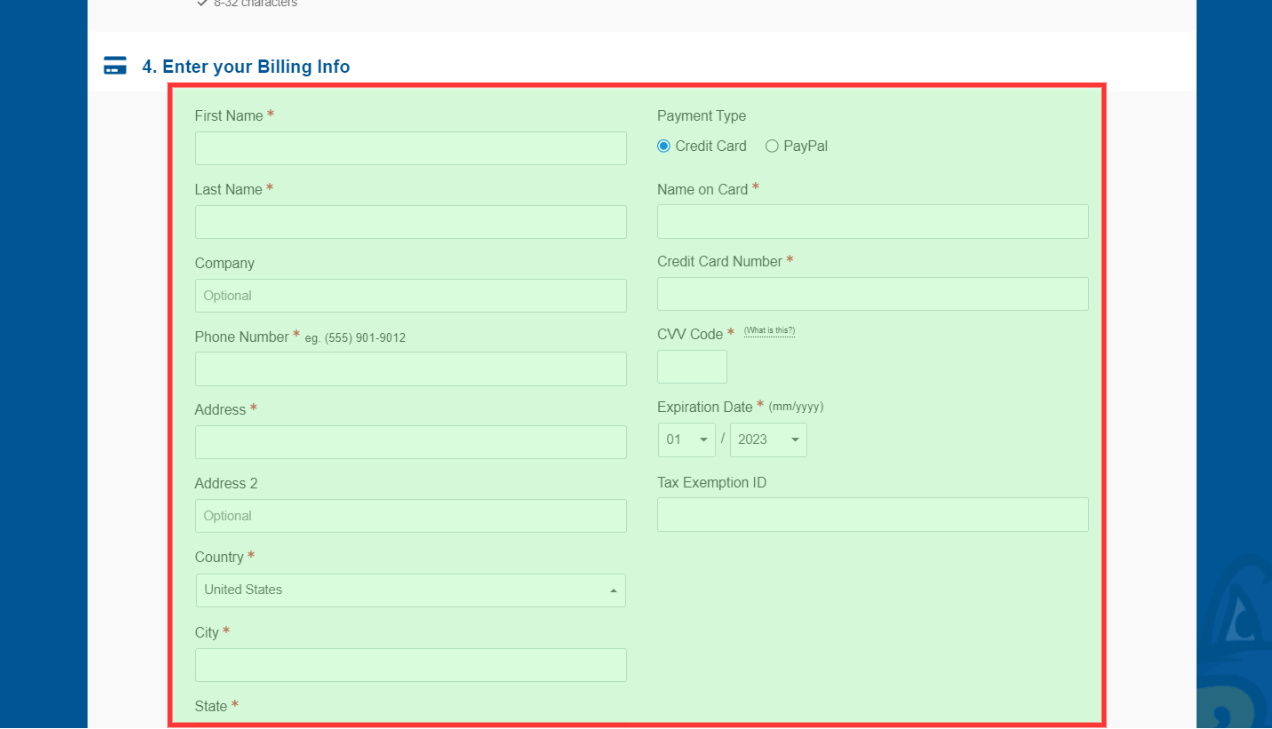Click the Phone Number input box
The height and width of the screenshot is (729, 1272).
click(410, 369)
